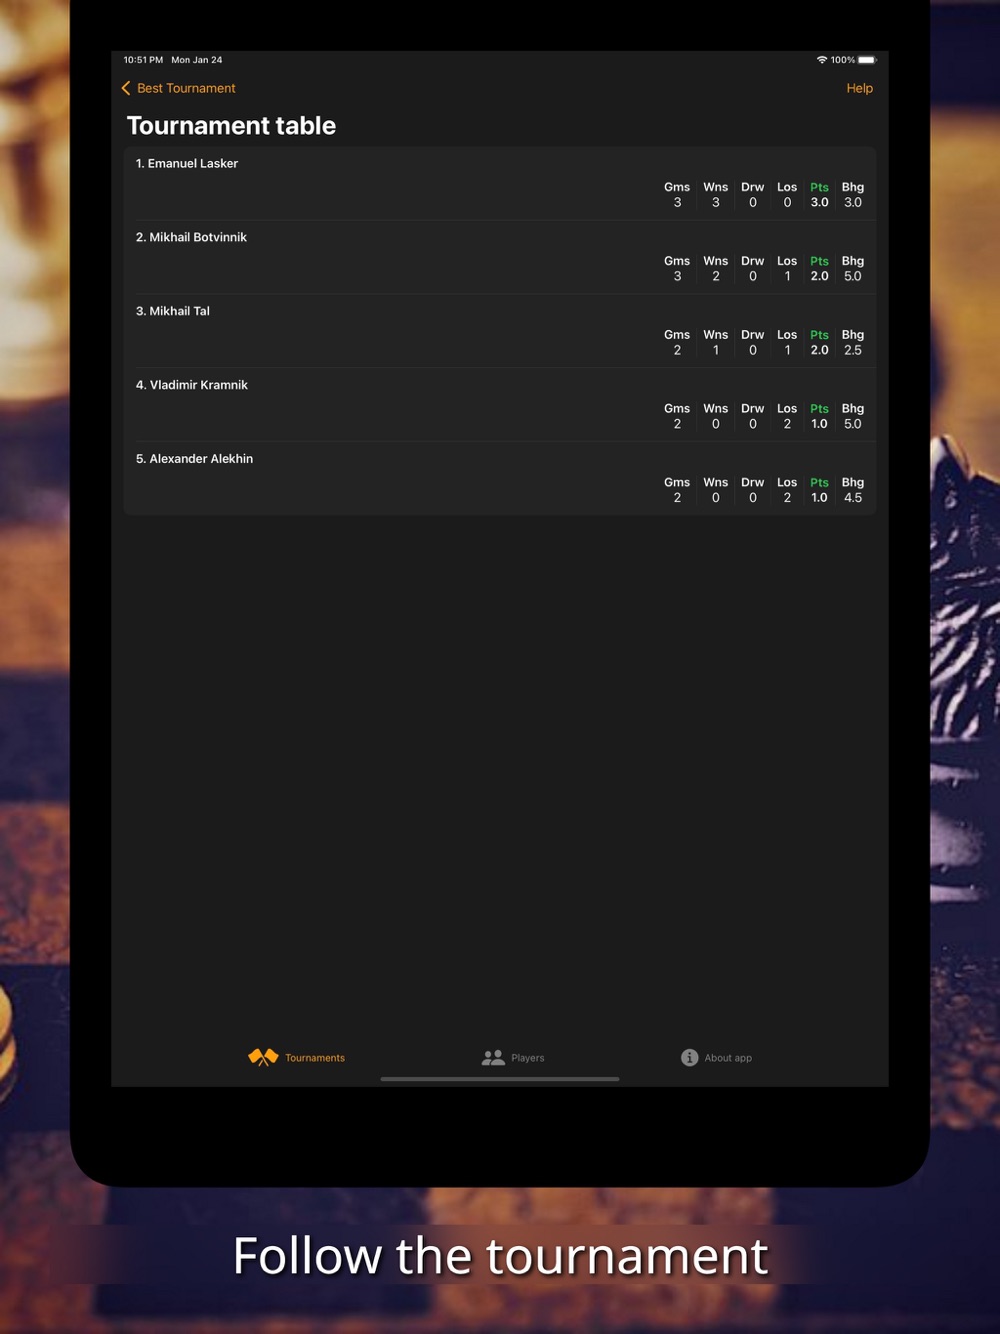Screen dimensions: 1000x1334
Task: Tap Pts value 3.0 for Lasker
Action: tap(820, 202)
